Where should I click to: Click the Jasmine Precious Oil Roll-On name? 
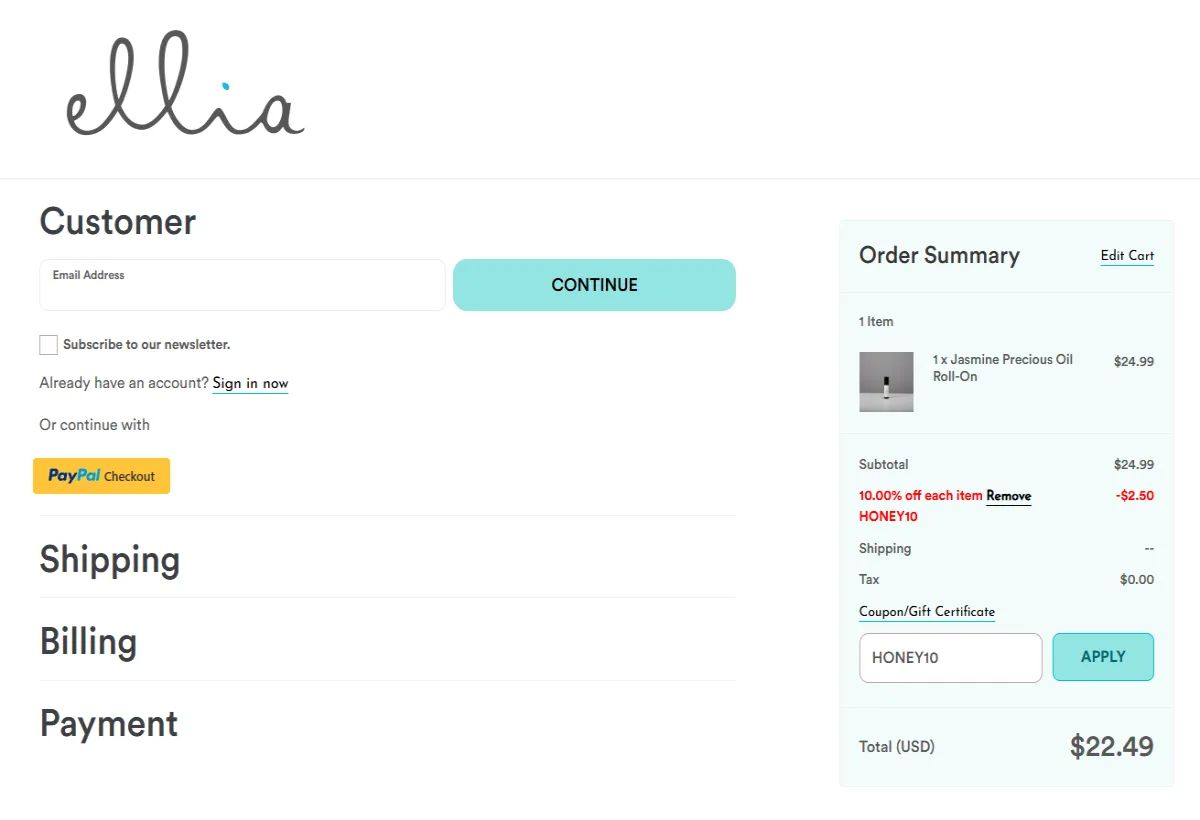pos(1002,368)
